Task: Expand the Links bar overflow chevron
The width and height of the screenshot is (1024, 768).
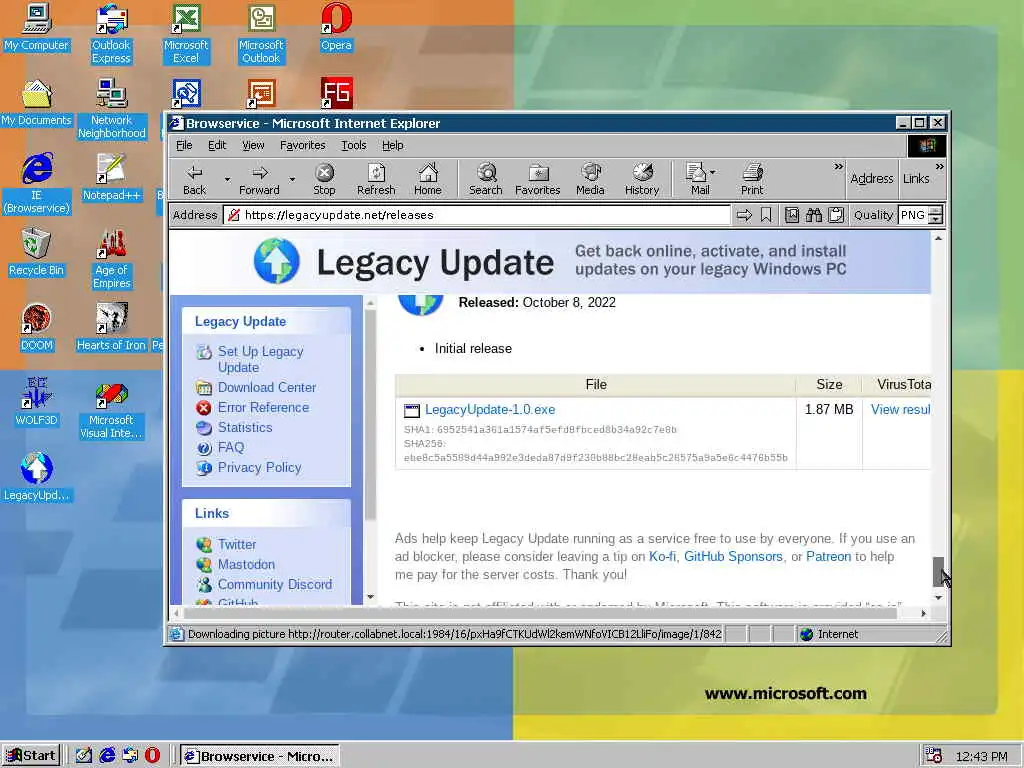Action: point(939,167)
